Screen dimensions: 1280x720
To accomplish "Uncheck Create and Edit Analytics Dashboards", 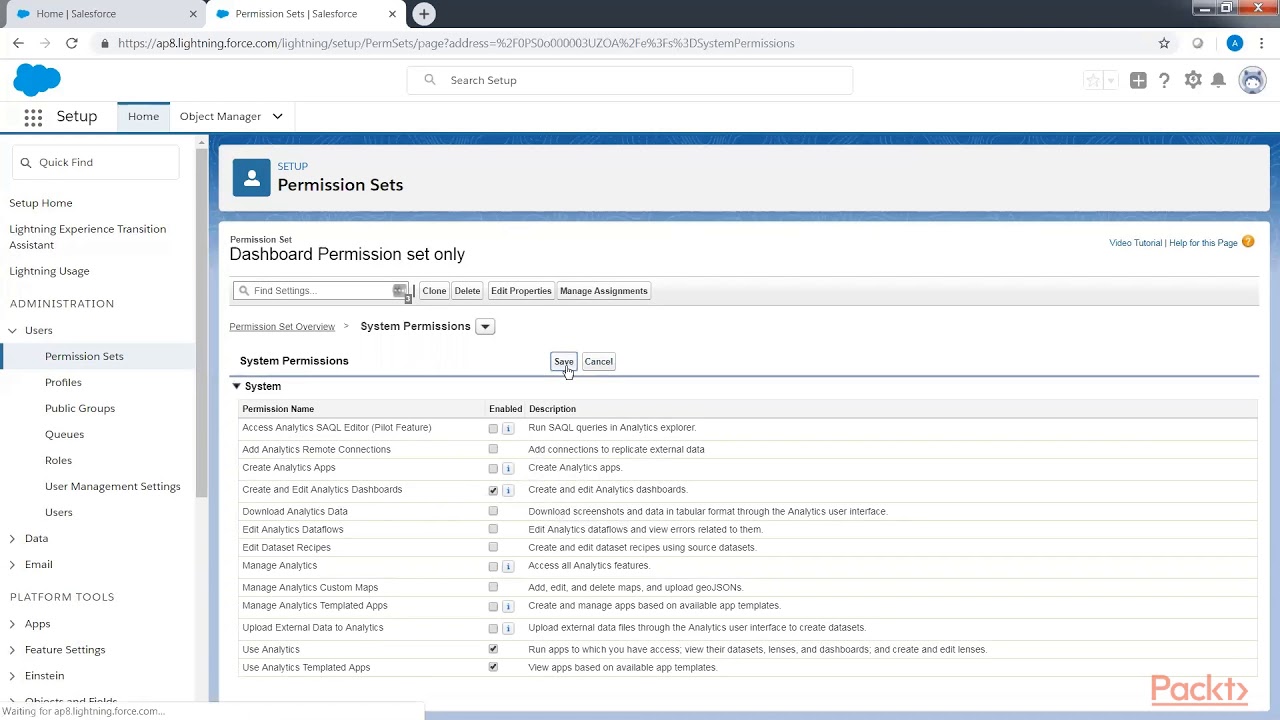I will click(493, 490).
